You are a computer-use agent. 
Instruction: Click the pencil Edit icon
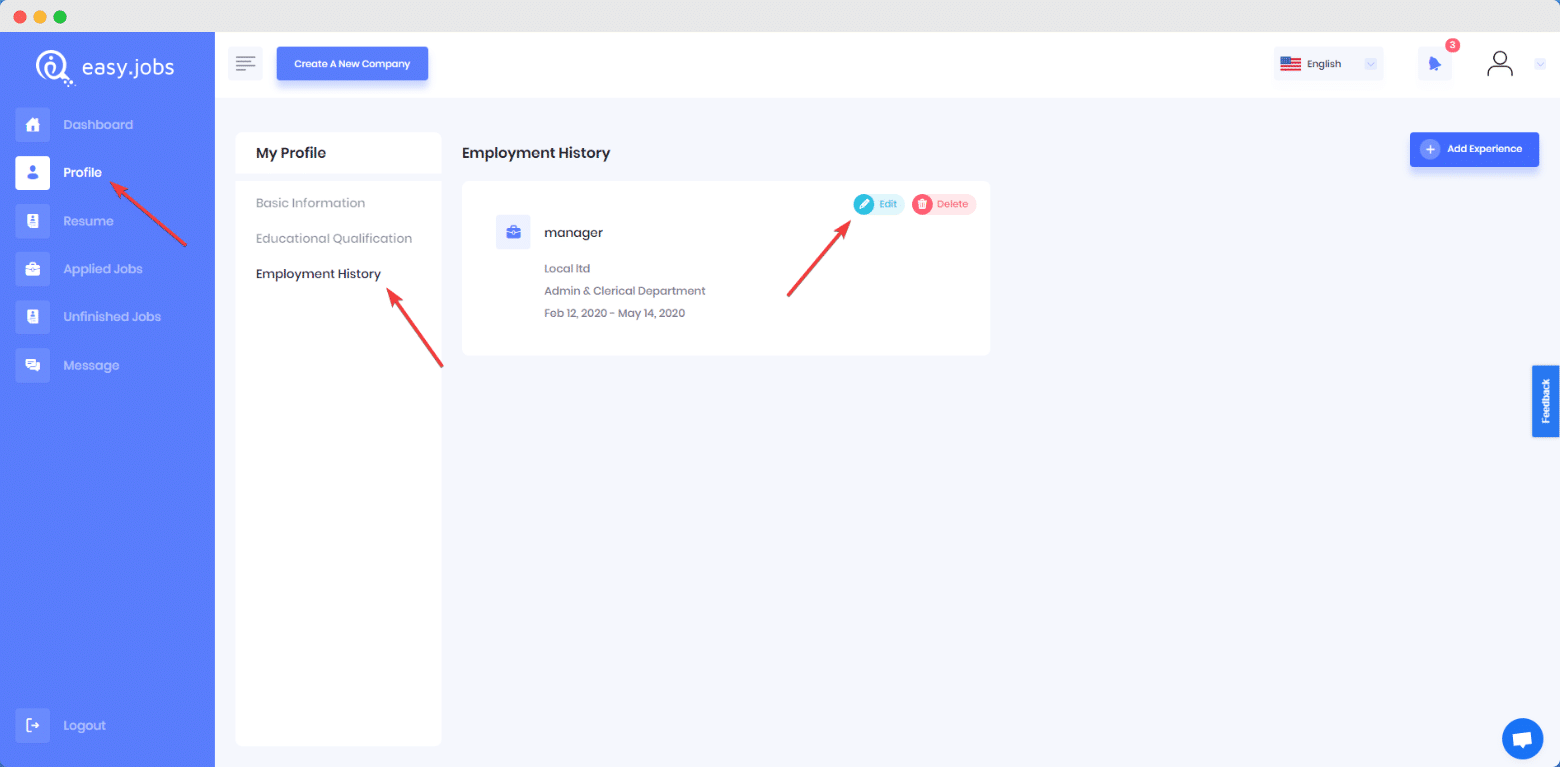[863, 204]
